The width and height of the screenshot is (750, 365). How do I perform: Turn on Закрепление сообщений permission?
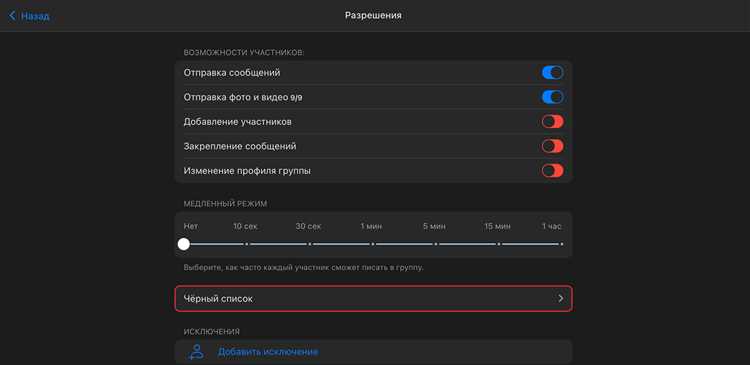coord(552,146)
